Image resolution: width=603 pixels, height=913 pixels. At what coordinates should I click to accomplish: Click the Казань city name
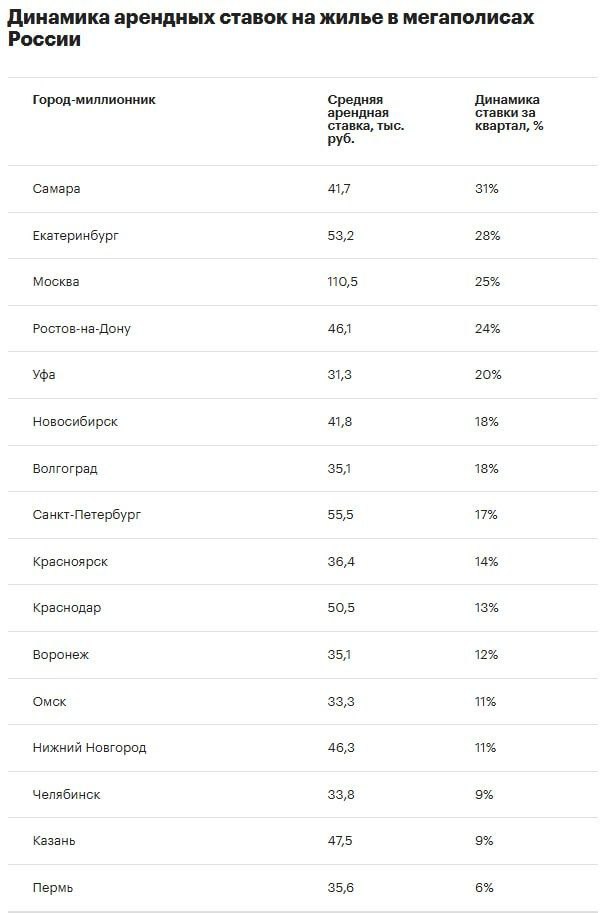[x=54, y=840]
